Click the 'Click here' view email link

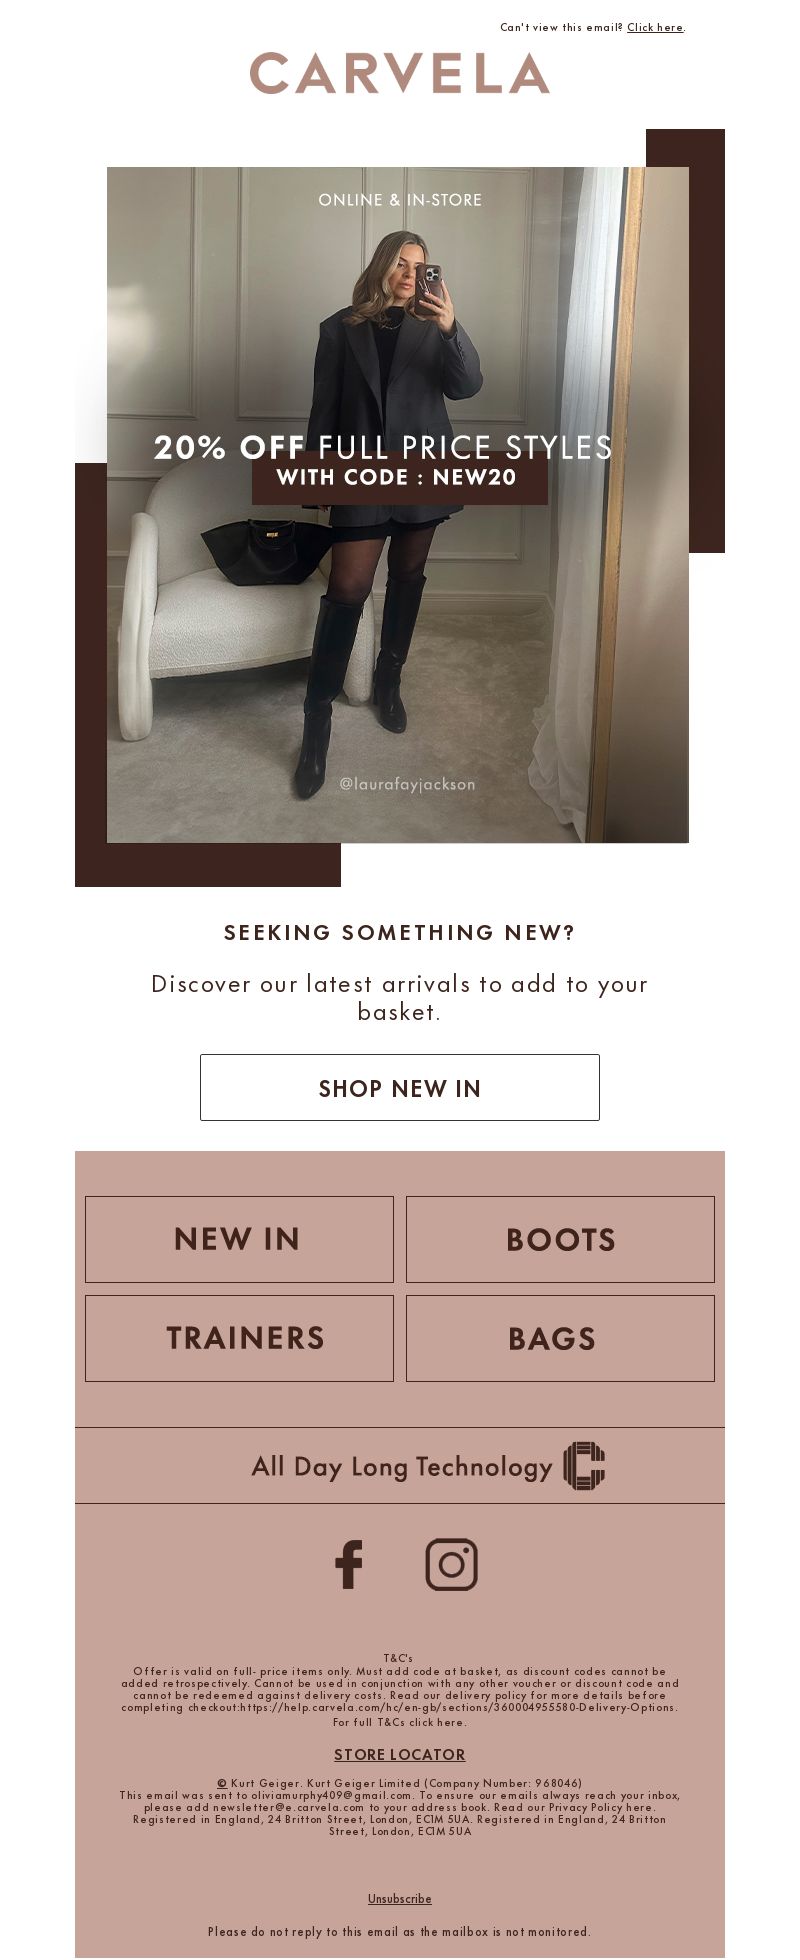[655, 28]
